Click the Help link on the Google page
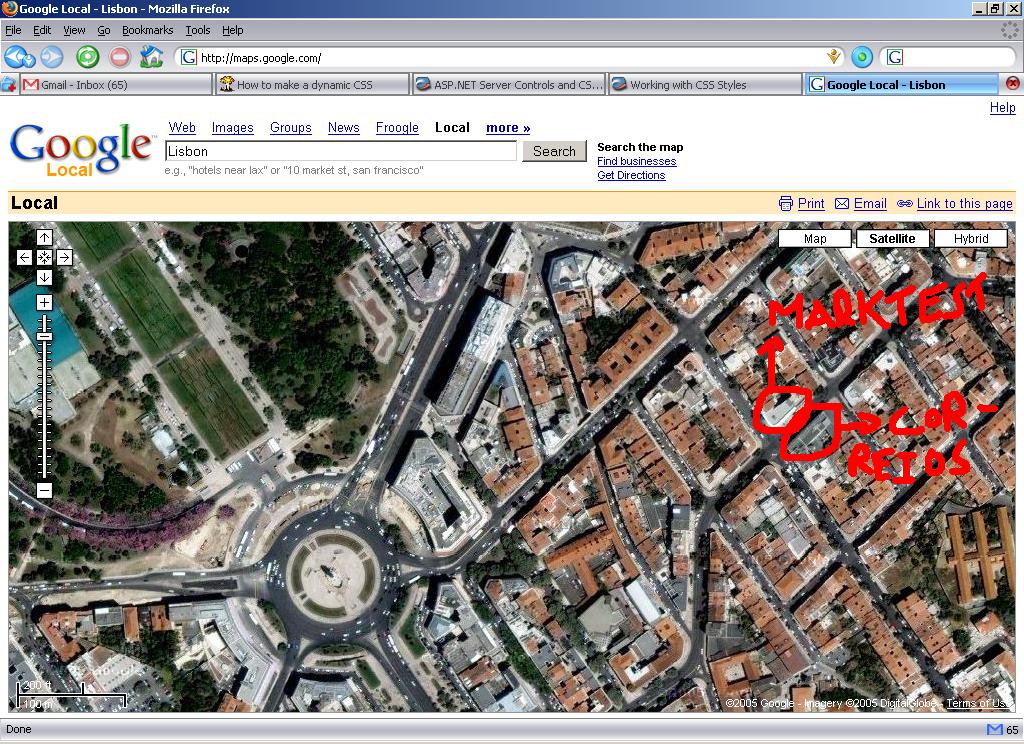The image size is (1024, 744). 1002,108
